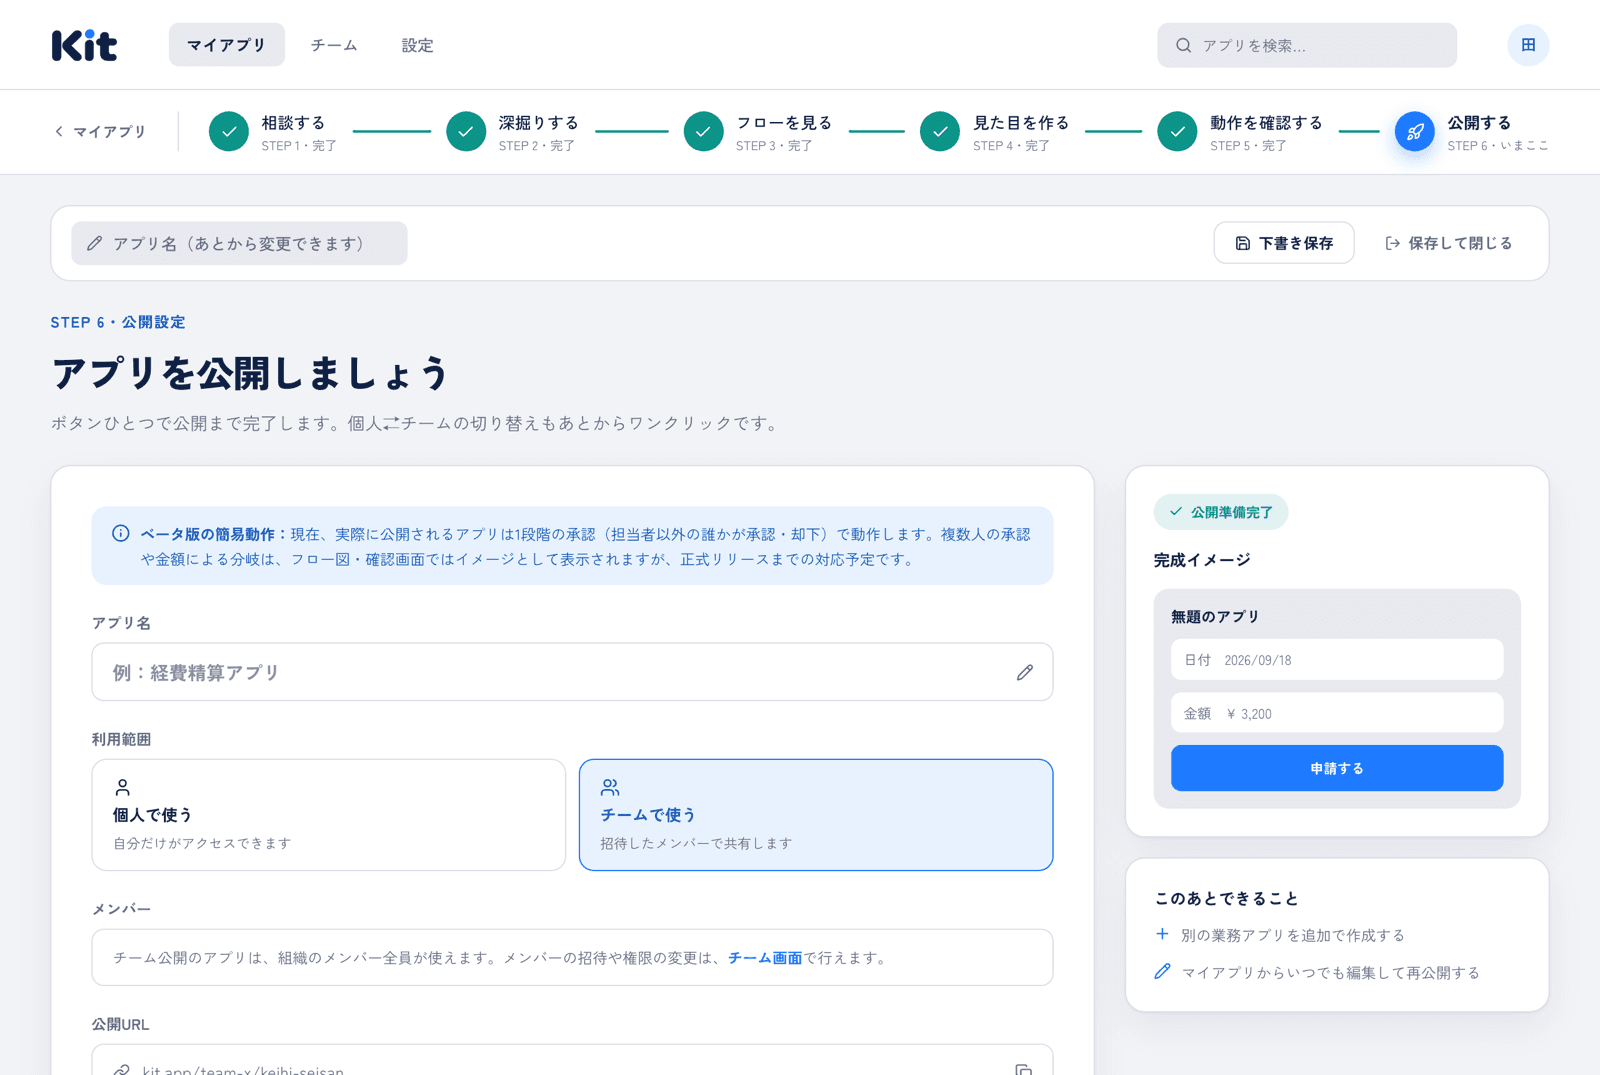Go back via マイアプリ chevron link

(100, 131)
